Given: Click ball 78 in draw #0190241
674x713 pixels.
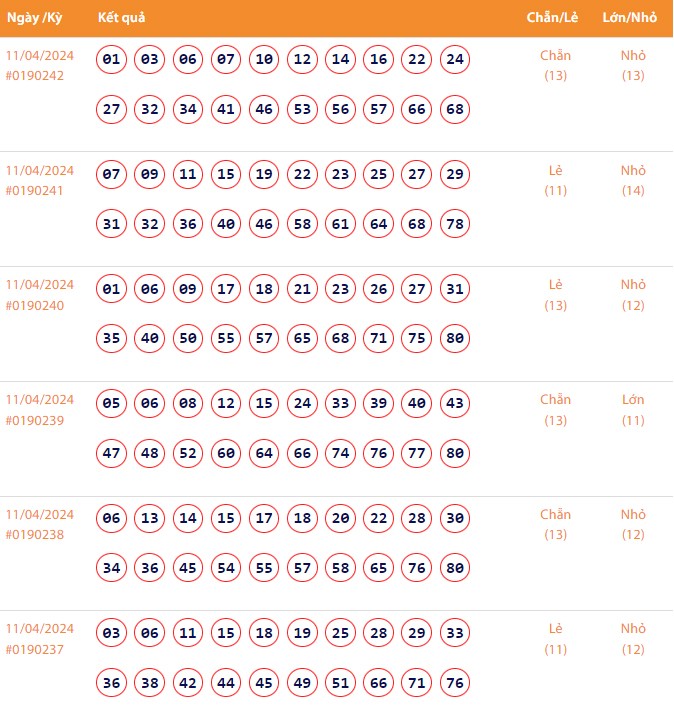Looking at the screenshot, I should 455,224.
